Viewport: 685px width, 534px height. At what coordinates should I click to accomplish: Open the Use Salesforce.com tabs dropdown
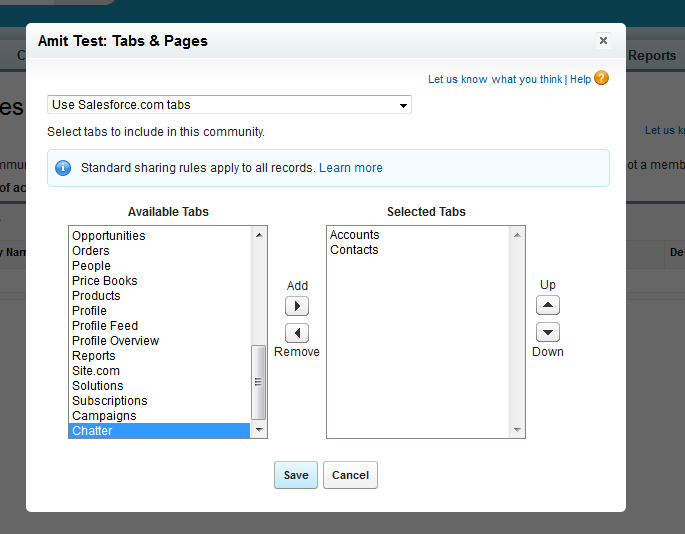(229, 105)
